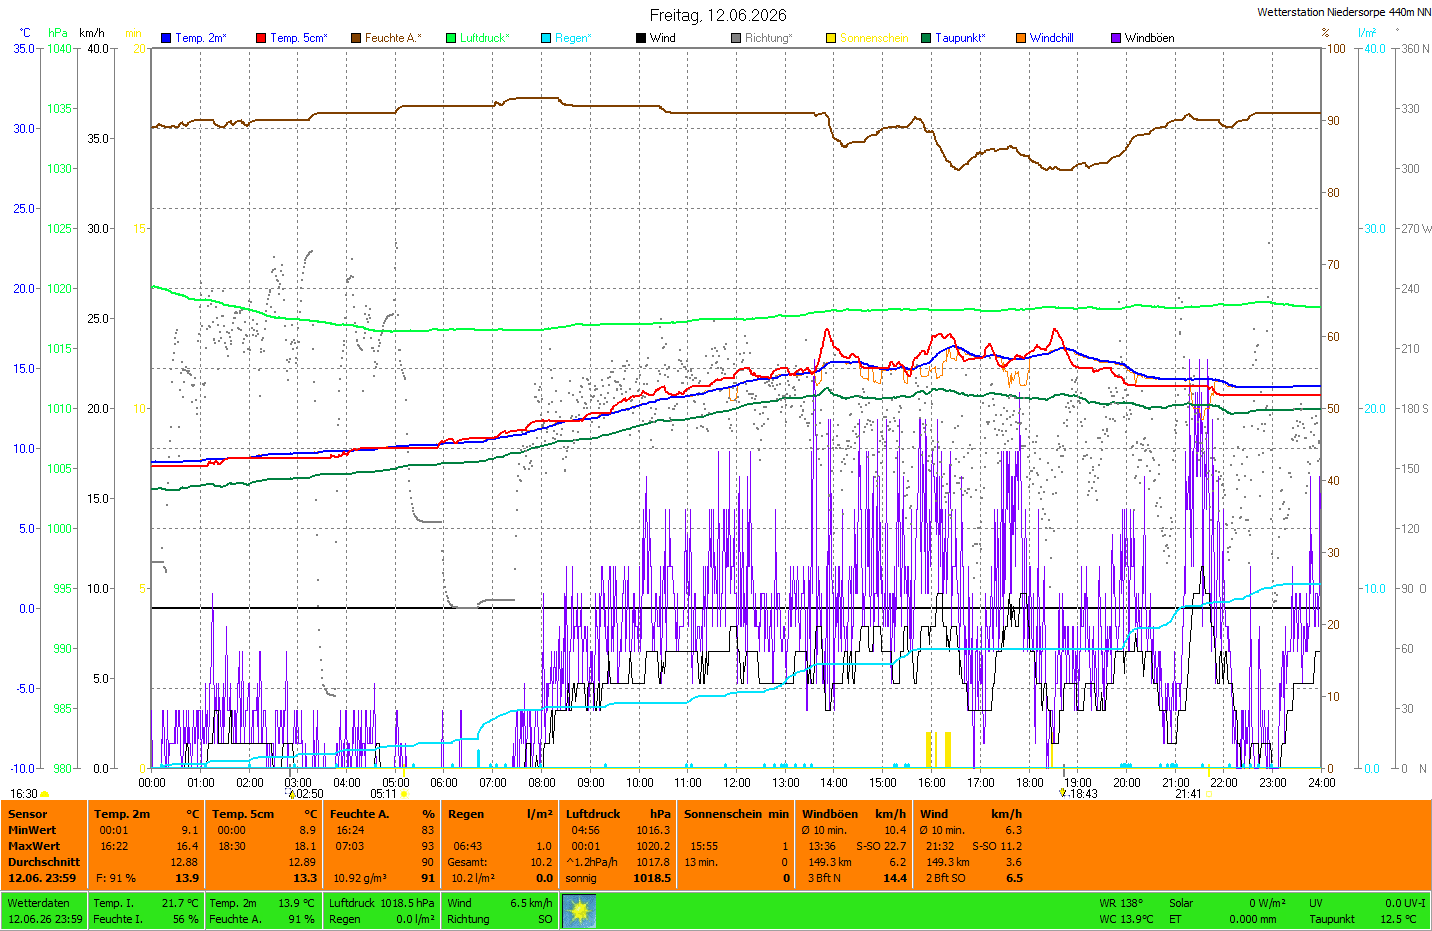Click the Wind km/h column header in table
The width and height of the screenshot is (1432, 931).
pyautogui.click(x=971, y=814)
